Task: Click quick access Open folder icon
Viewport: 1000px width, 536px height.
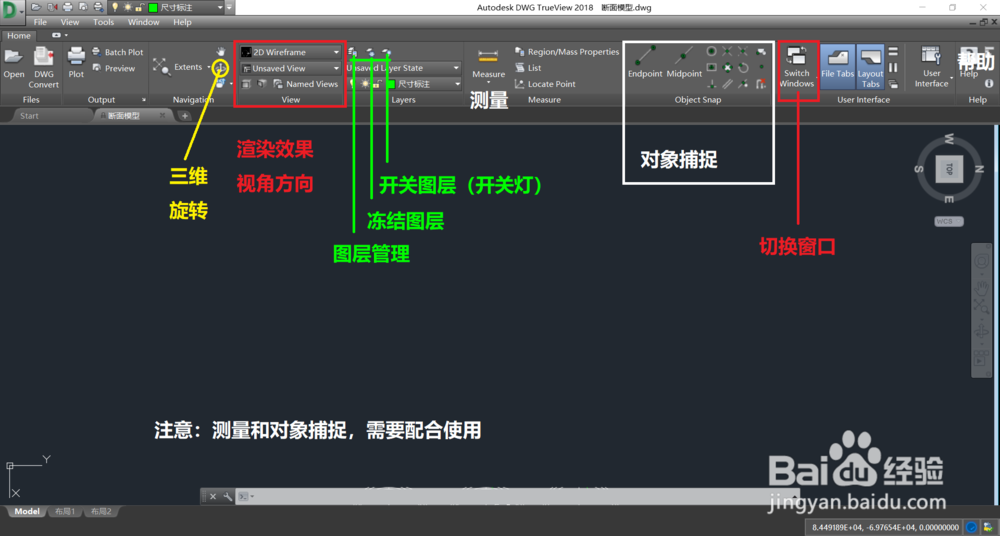Action: point(36,7)
